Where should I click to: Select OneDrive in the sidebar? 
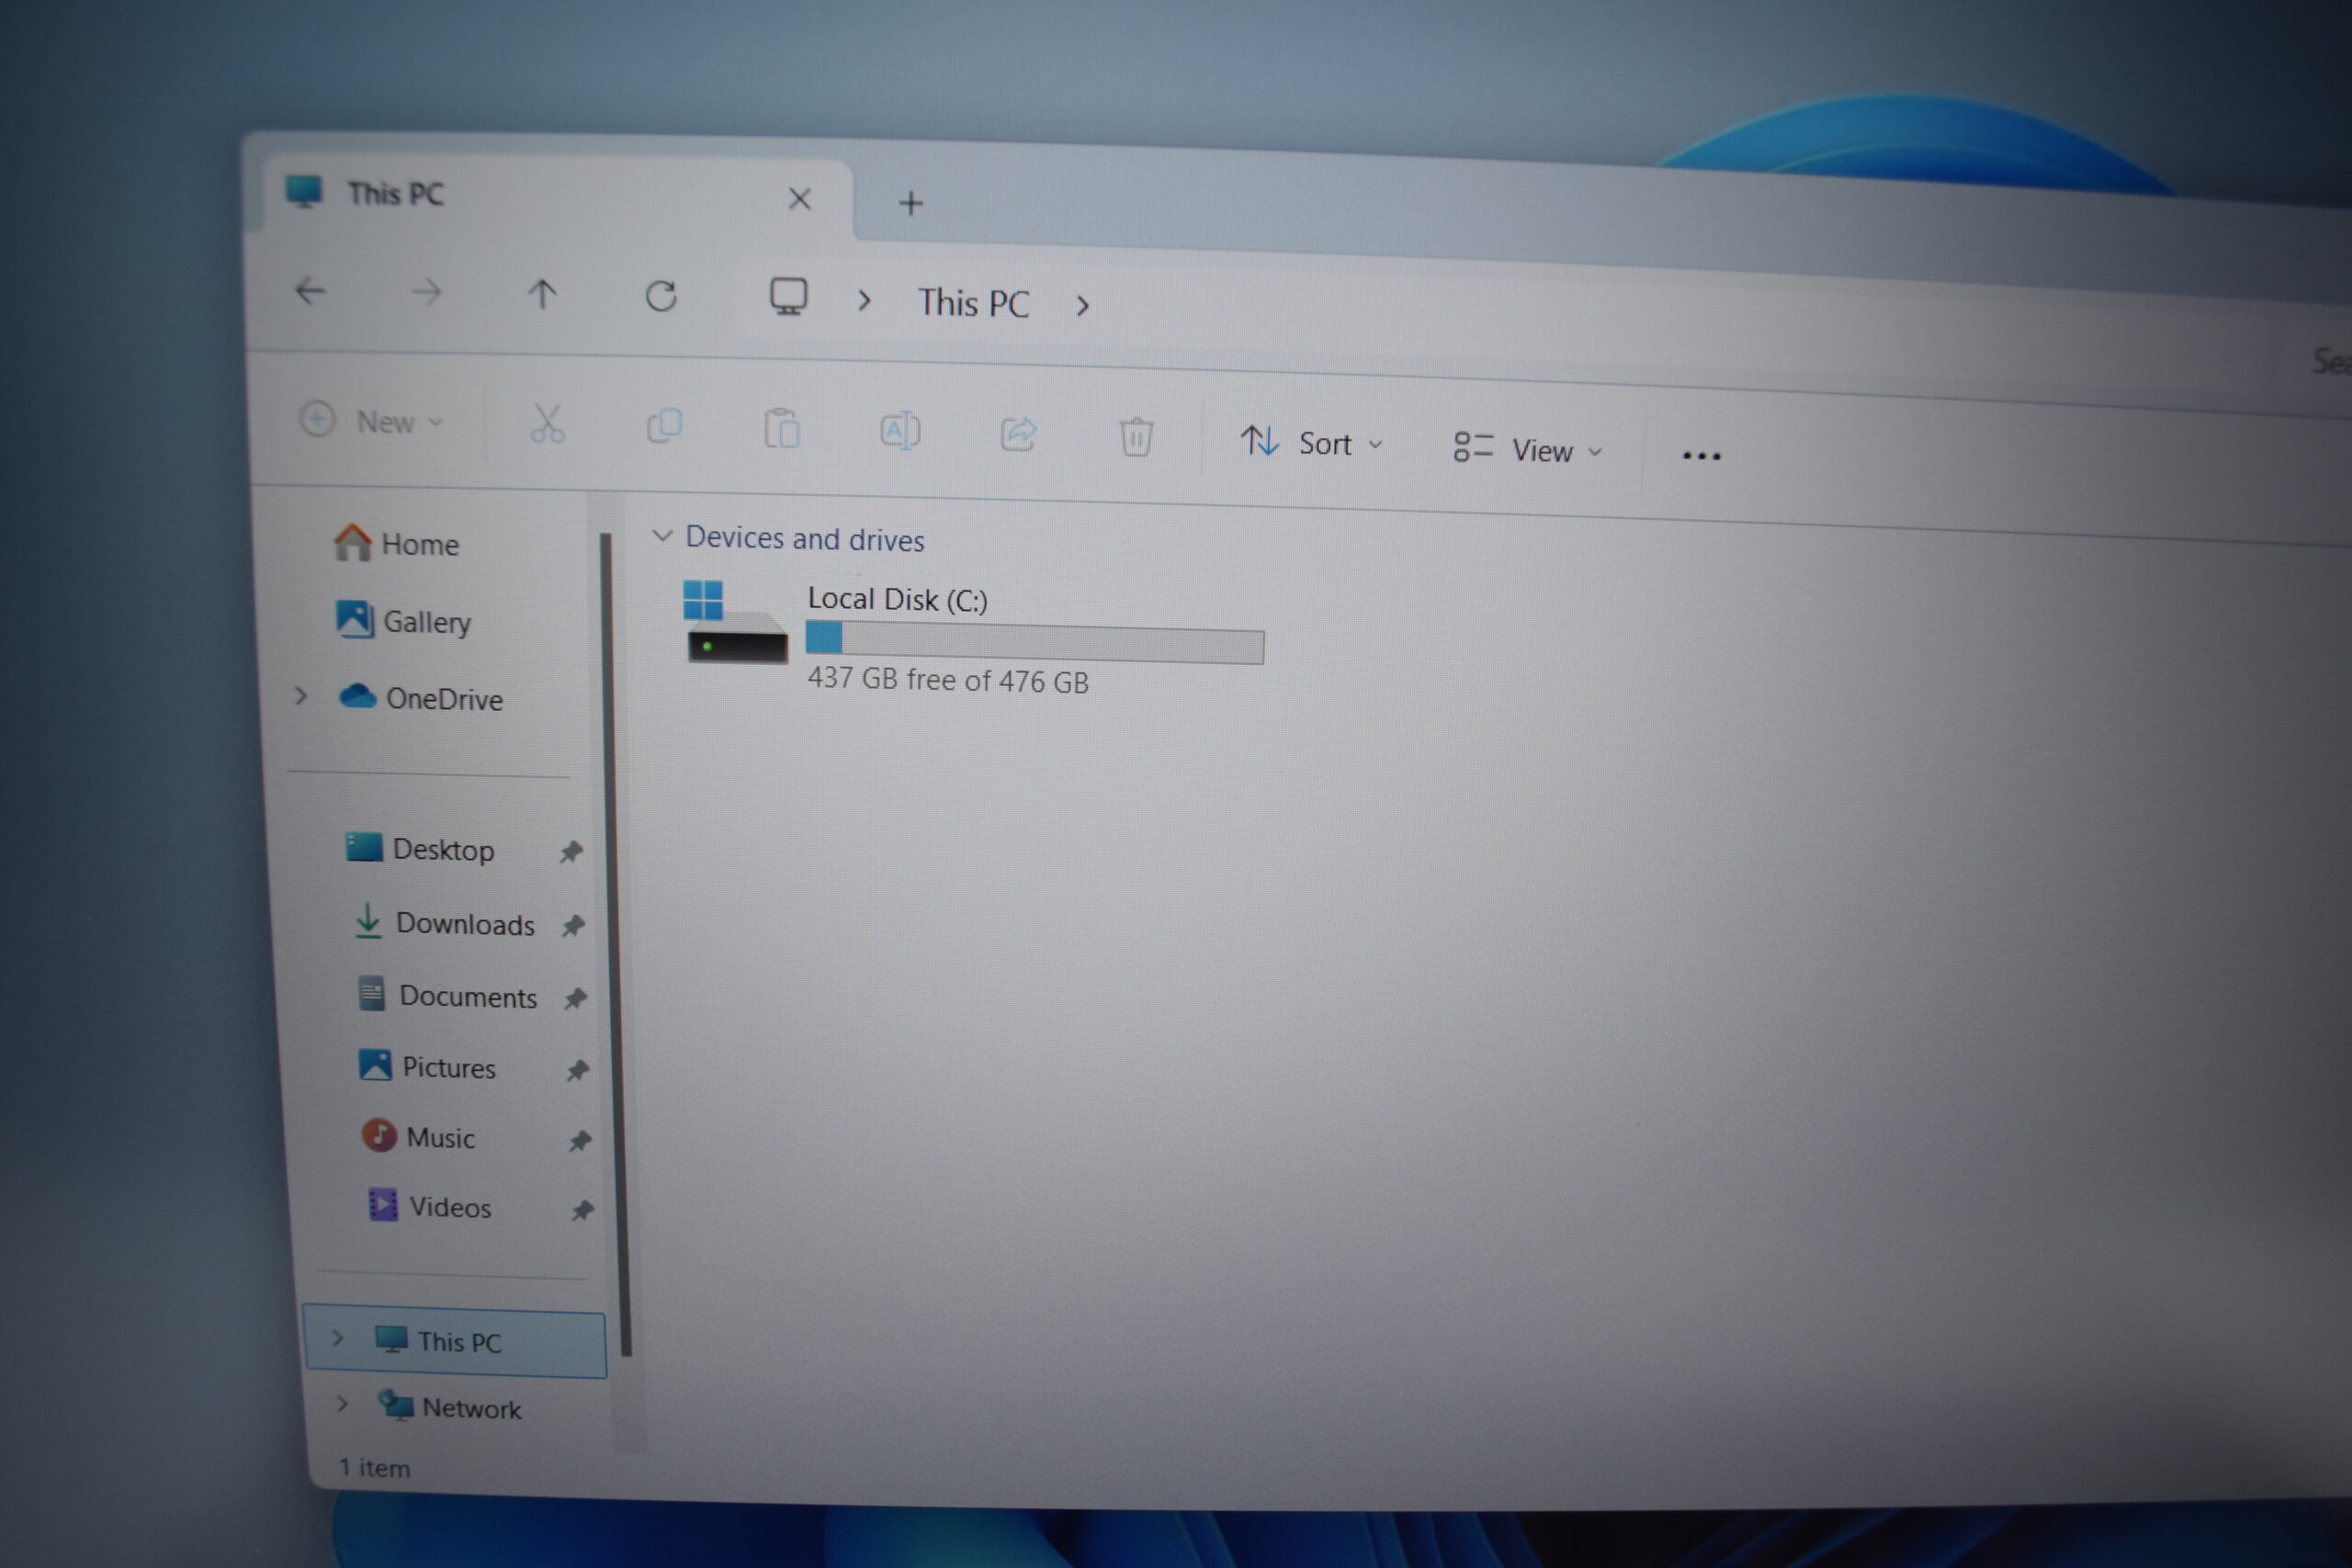(421, 697)
